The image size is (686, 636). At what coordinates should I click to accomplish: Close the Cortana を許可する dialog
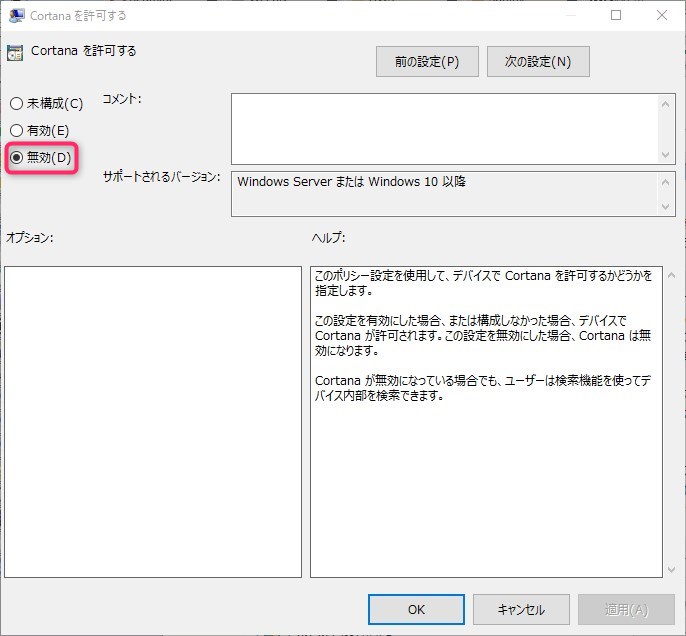(x=662, y=15)
